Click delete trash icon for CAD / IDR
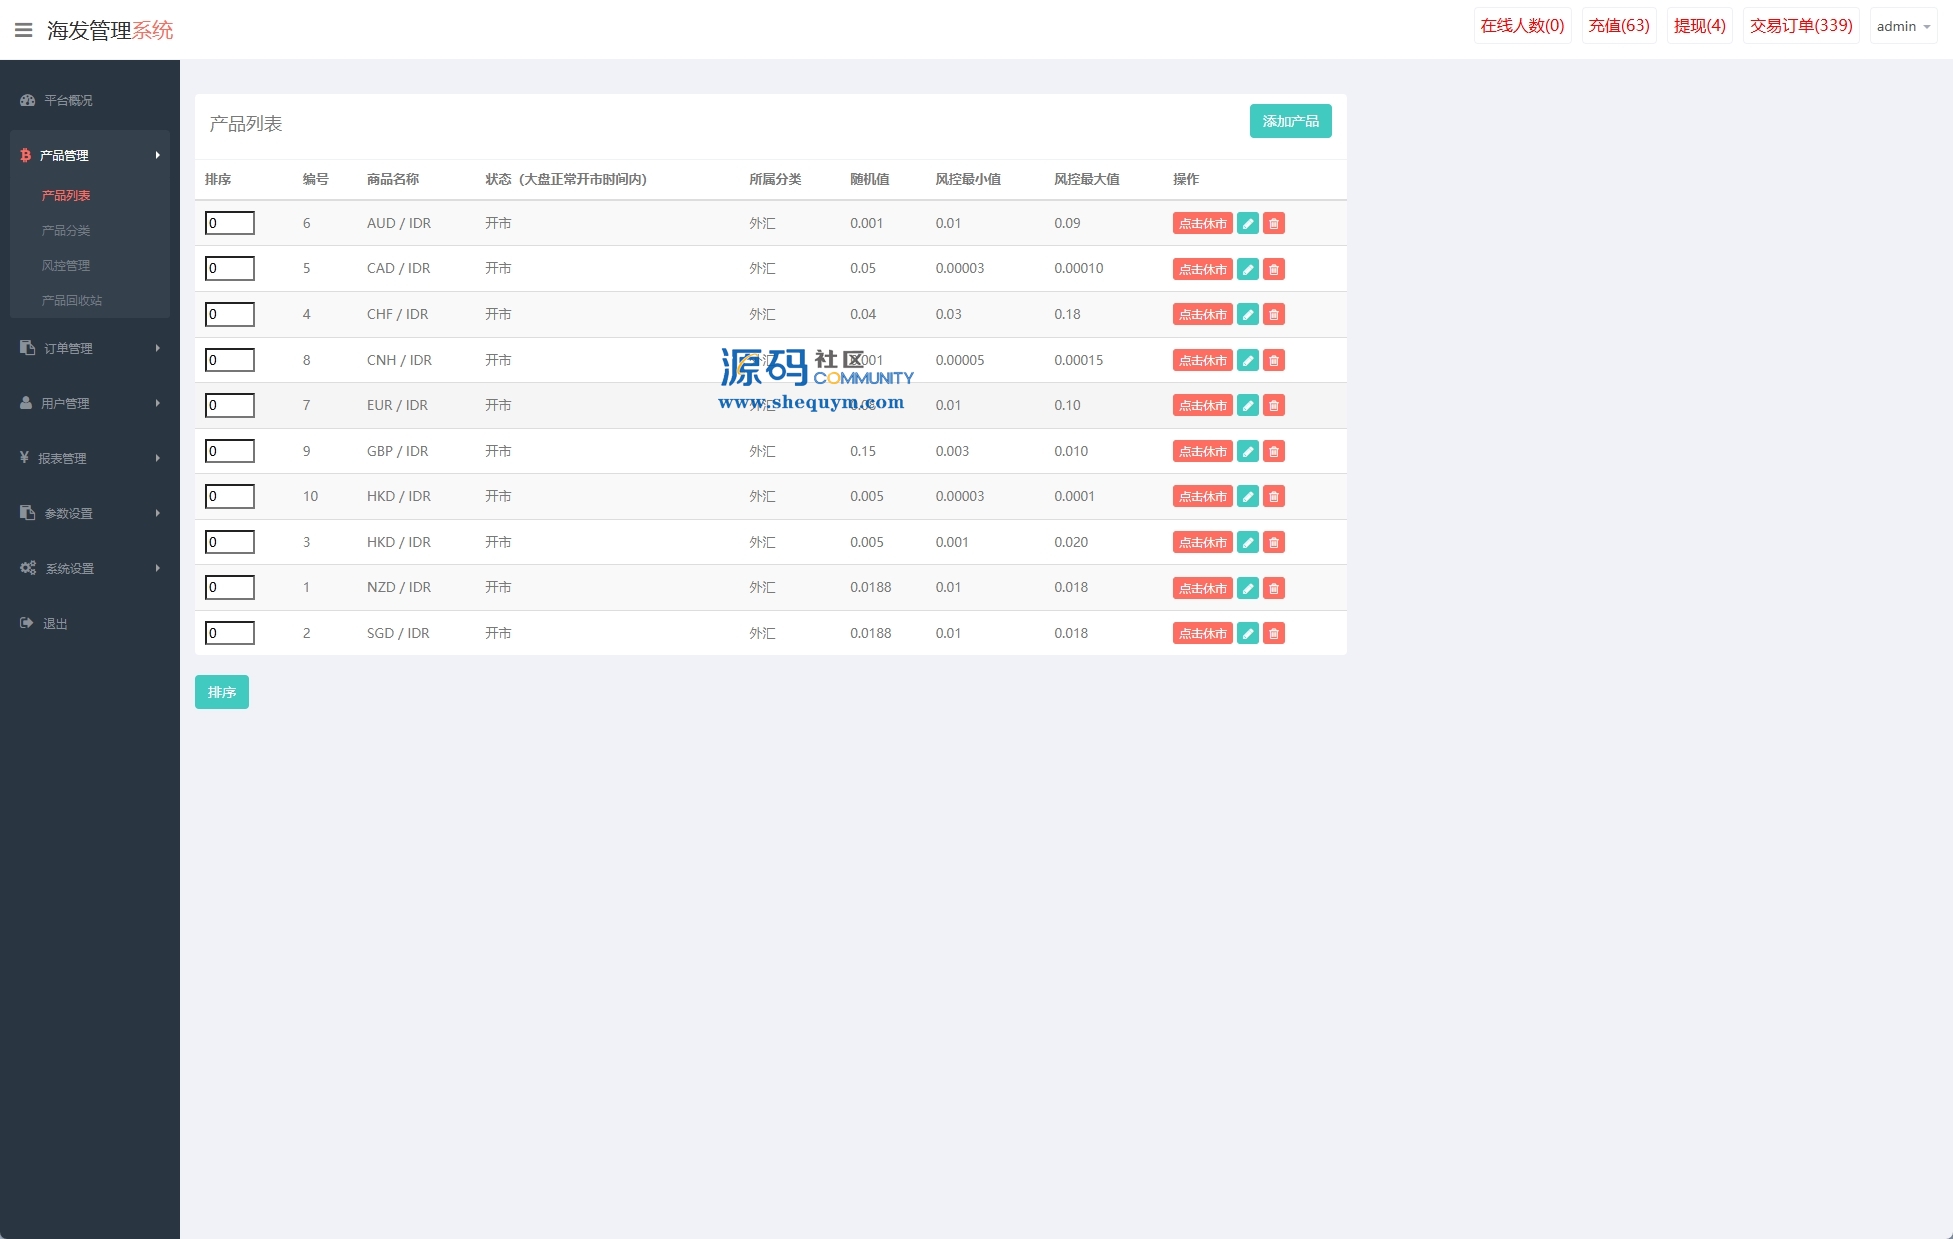This screenshot has height=1239, width=1953. tap(1273, 269)
